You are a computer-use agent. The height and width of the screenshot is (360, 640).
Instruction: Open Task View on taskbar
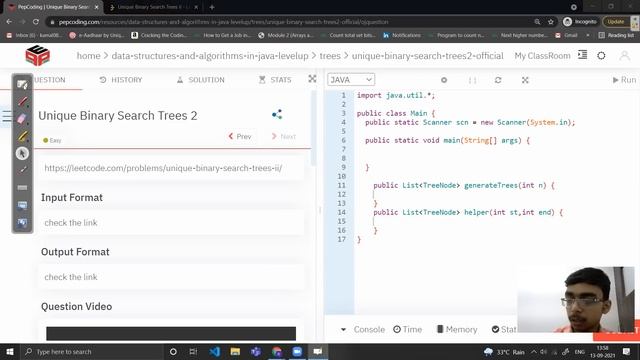click(x=193, y=351)
